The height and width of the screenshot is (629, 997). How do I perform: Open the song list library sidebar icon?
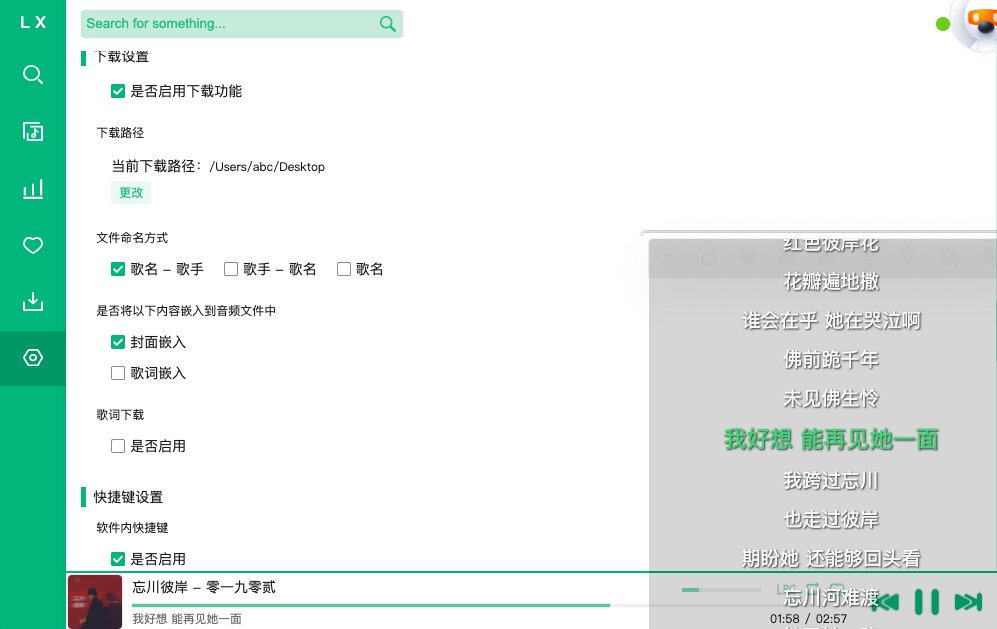click(x=32, y=131)
